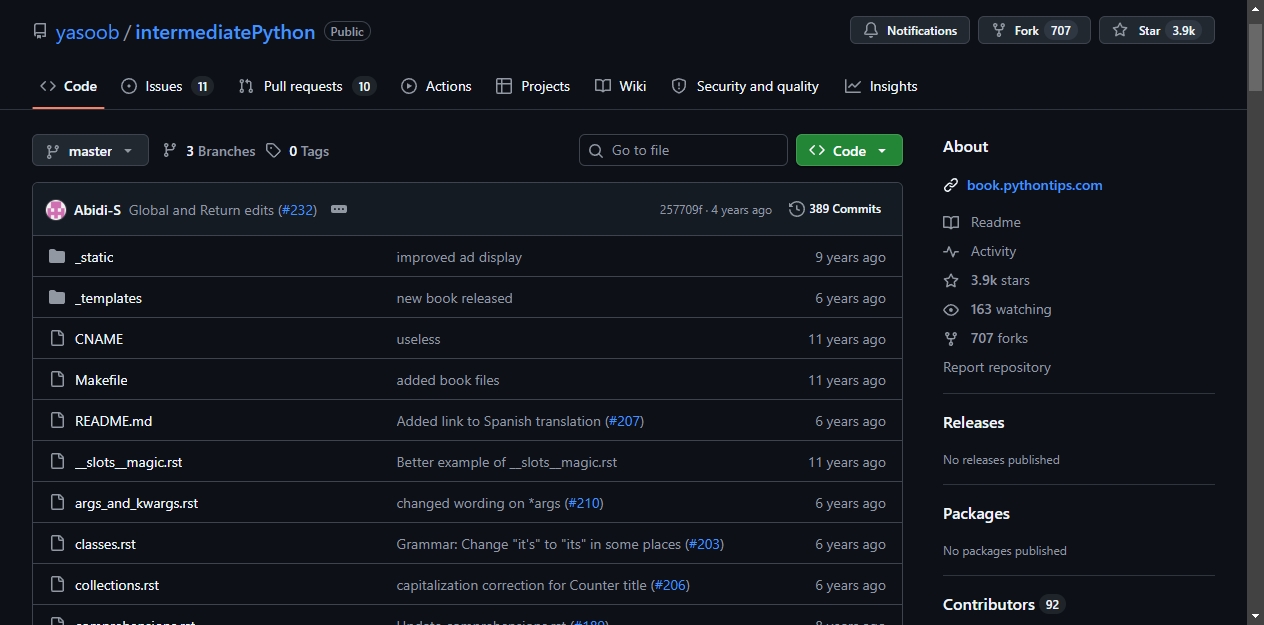Click Report repository link

coord(997,367)
